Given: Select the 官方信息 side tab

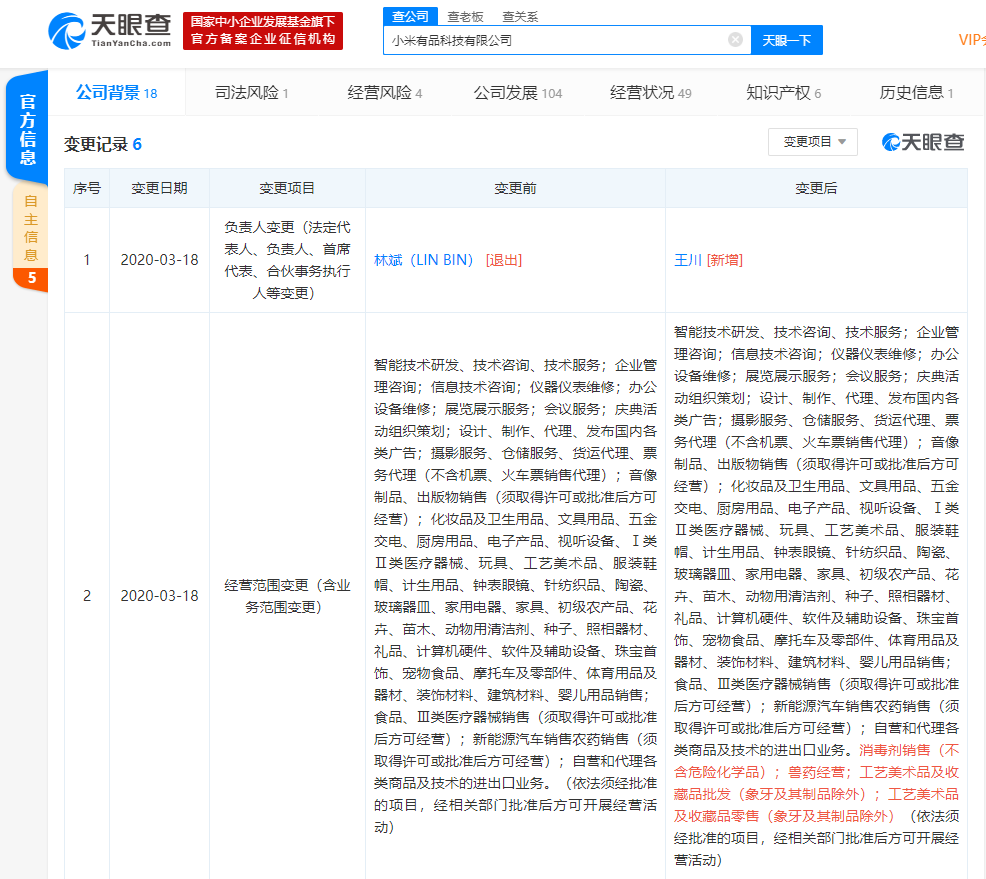Looking at the screenshot, I should pyautogui.click(x=28, y=129).
